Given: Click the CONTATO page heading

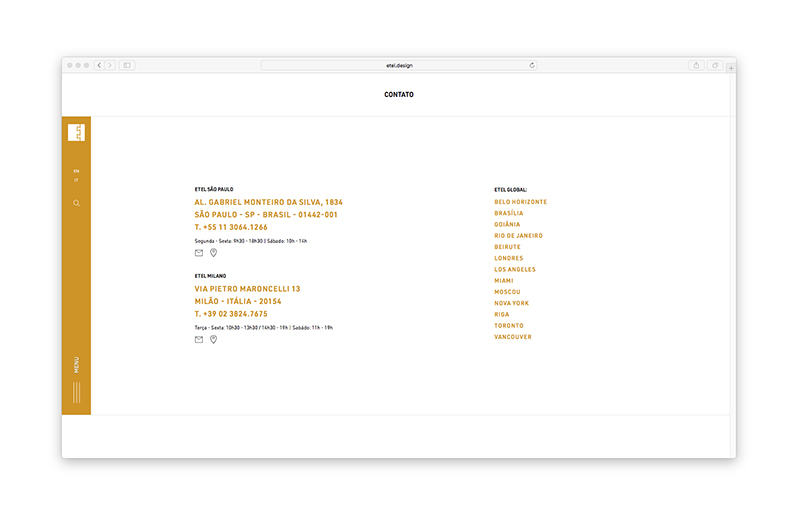Looking at the screenshot, I should (399, 94).
